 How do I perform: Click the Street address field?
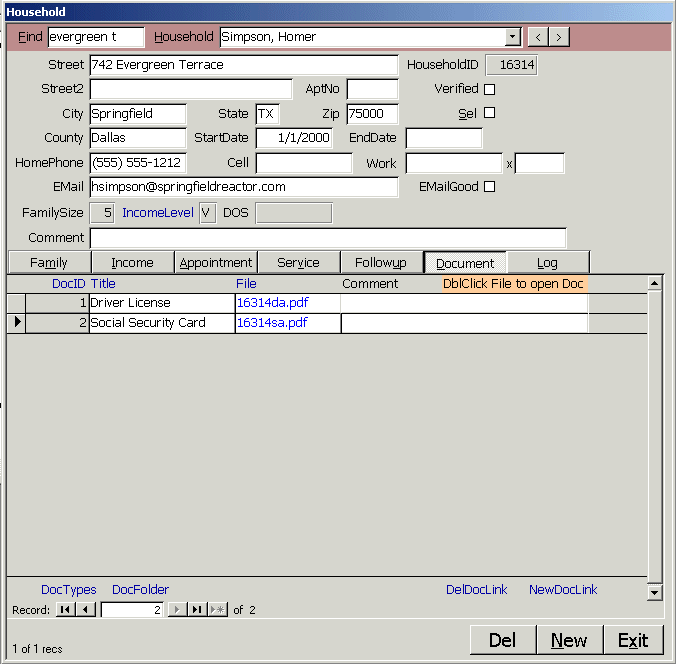coord(244,65)
